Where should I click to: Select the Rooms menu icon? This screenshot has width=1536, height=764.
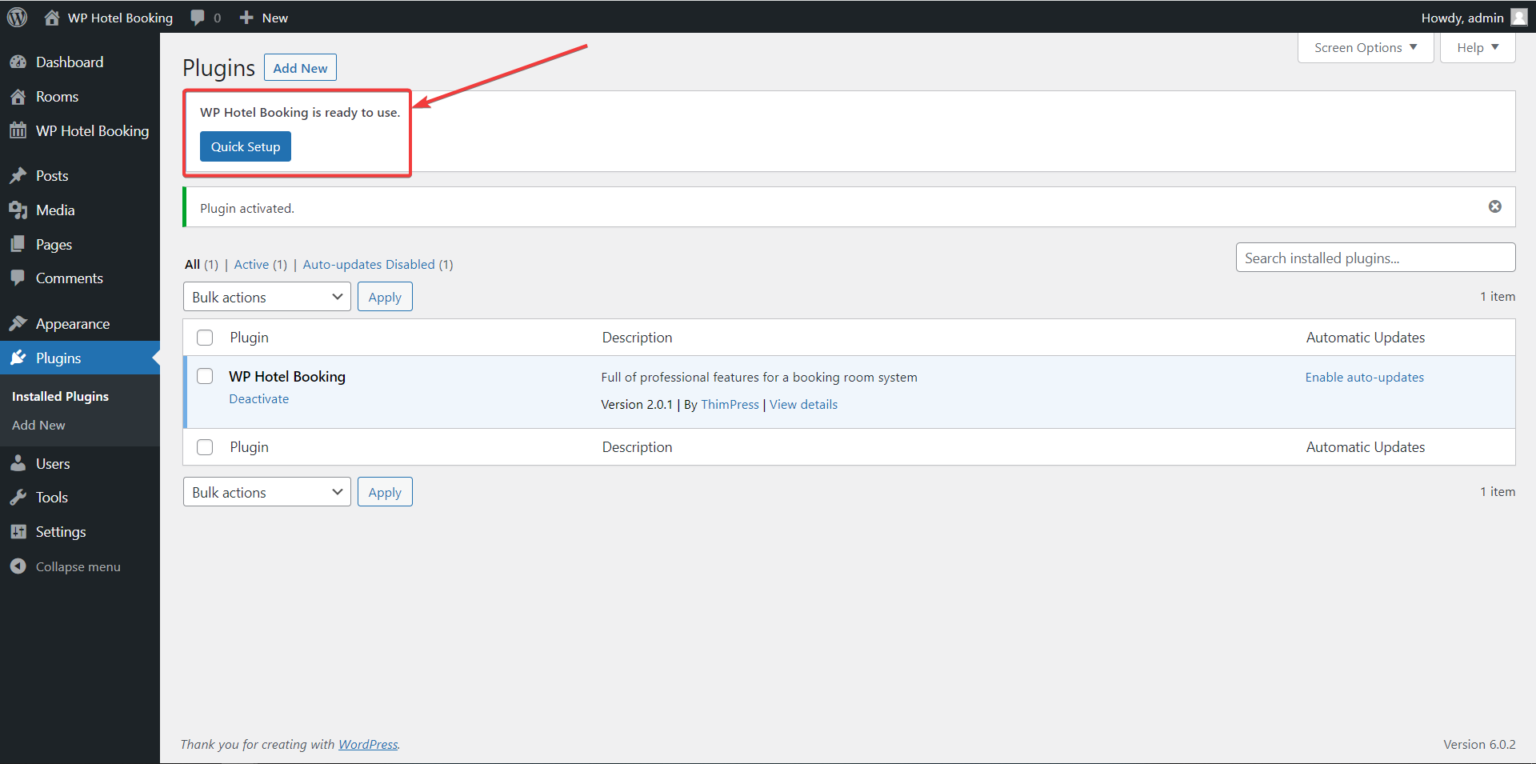pyautogui.click(x=20, y=96)
